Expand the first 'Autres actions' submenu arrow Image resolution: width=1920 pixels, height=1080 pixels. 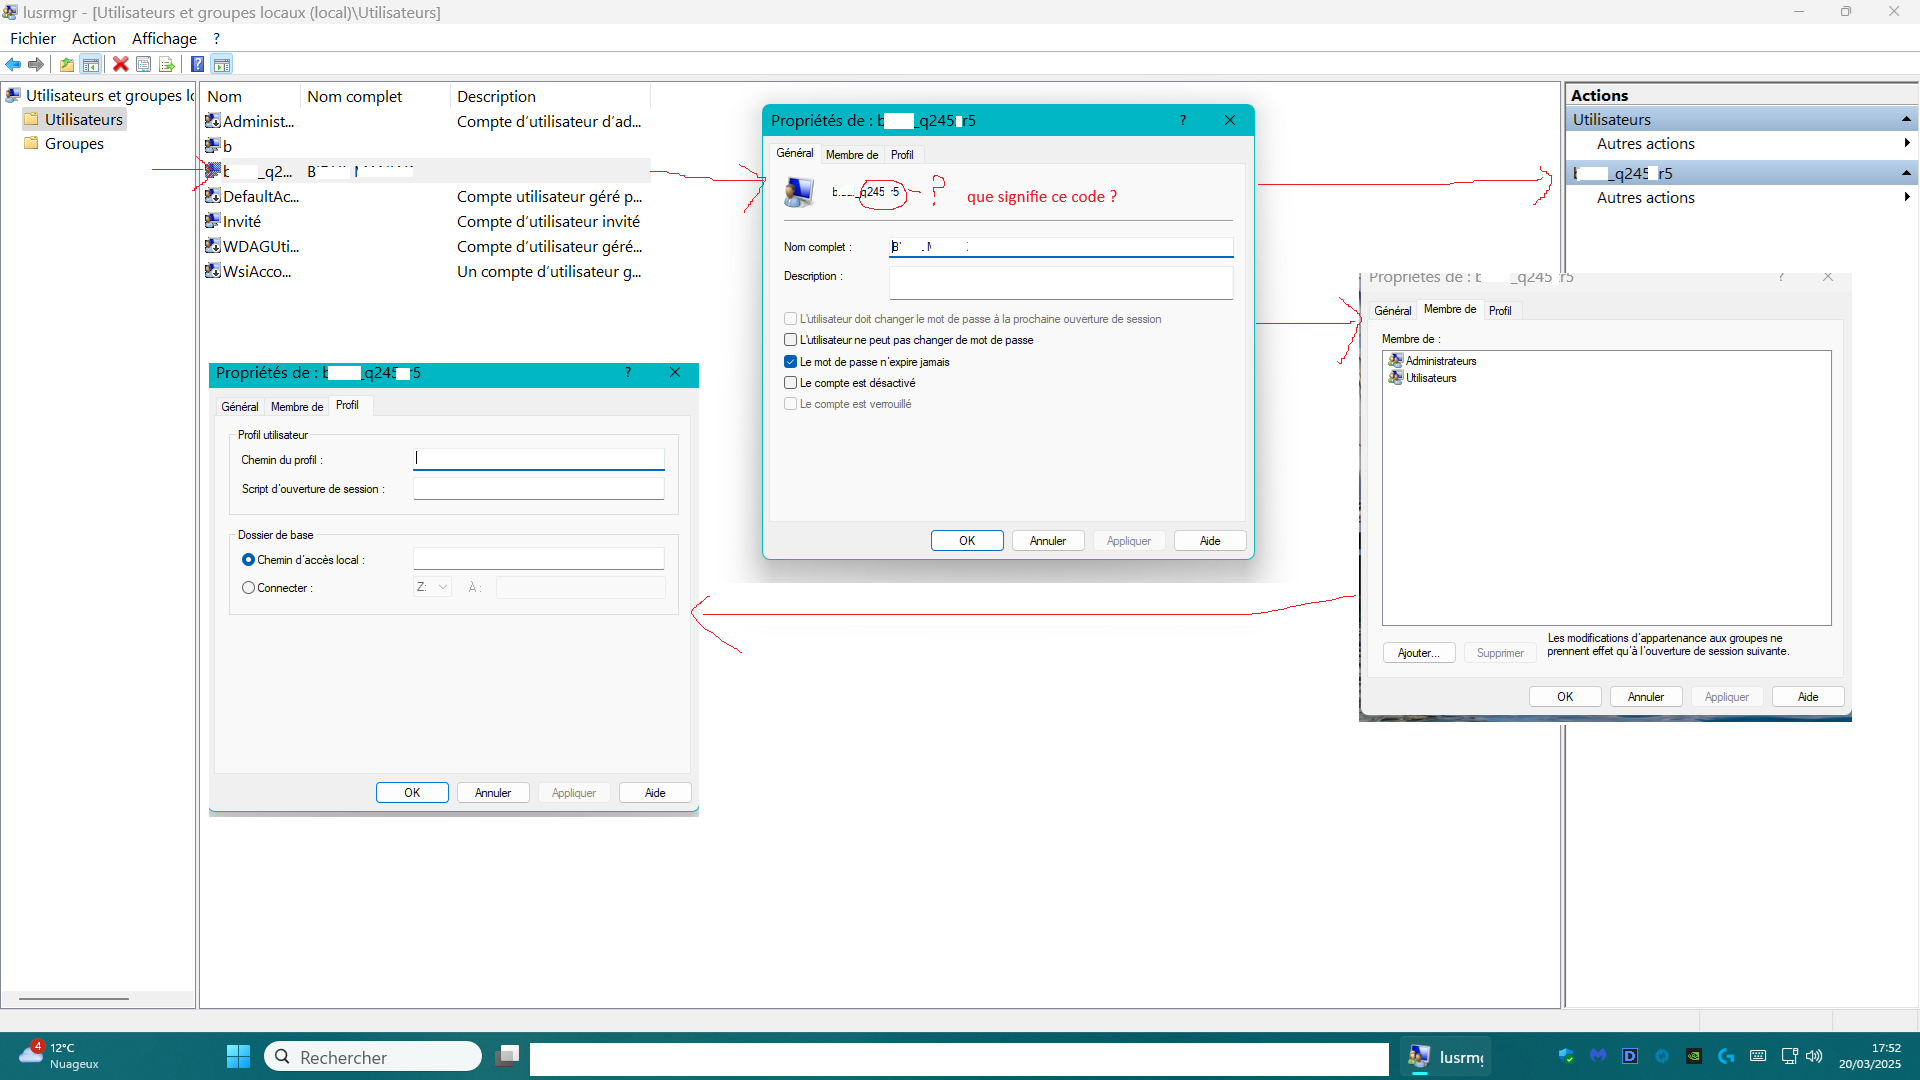pyautogui.click(x=1907, y=144)
